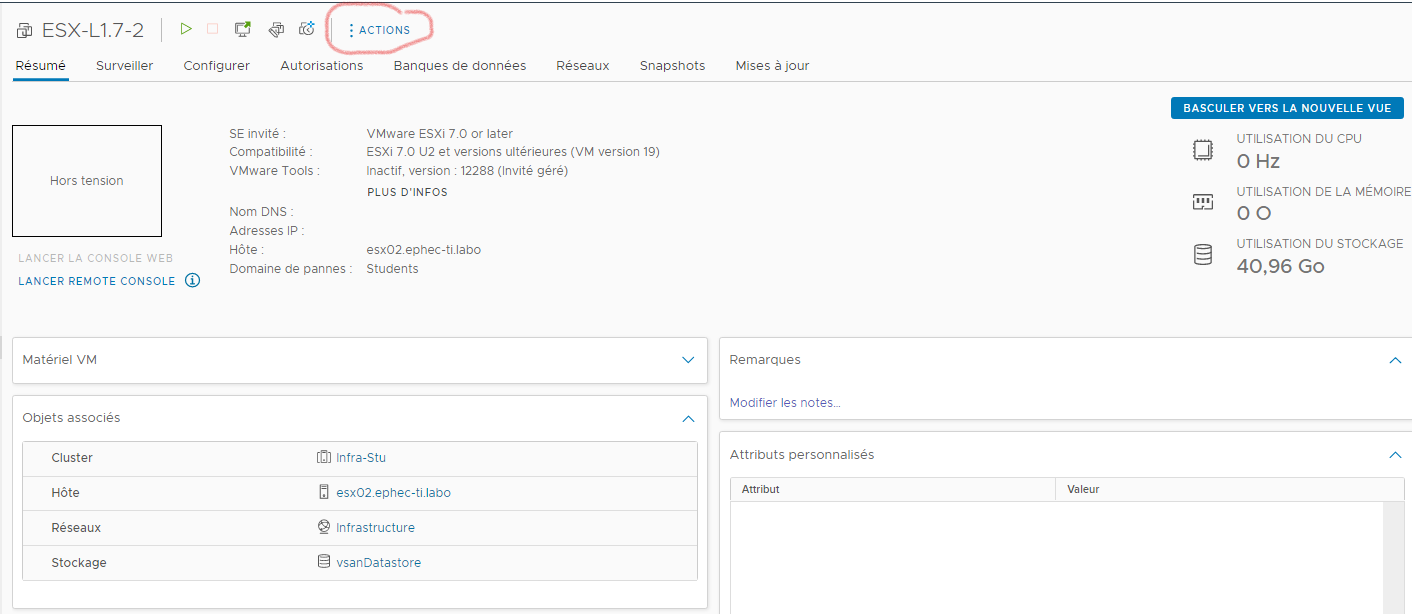Click the CPU icon next to Utilisation du CPU
Image resolution: width=1412 pixels, height=614 pixels.
pos(1202,149)
